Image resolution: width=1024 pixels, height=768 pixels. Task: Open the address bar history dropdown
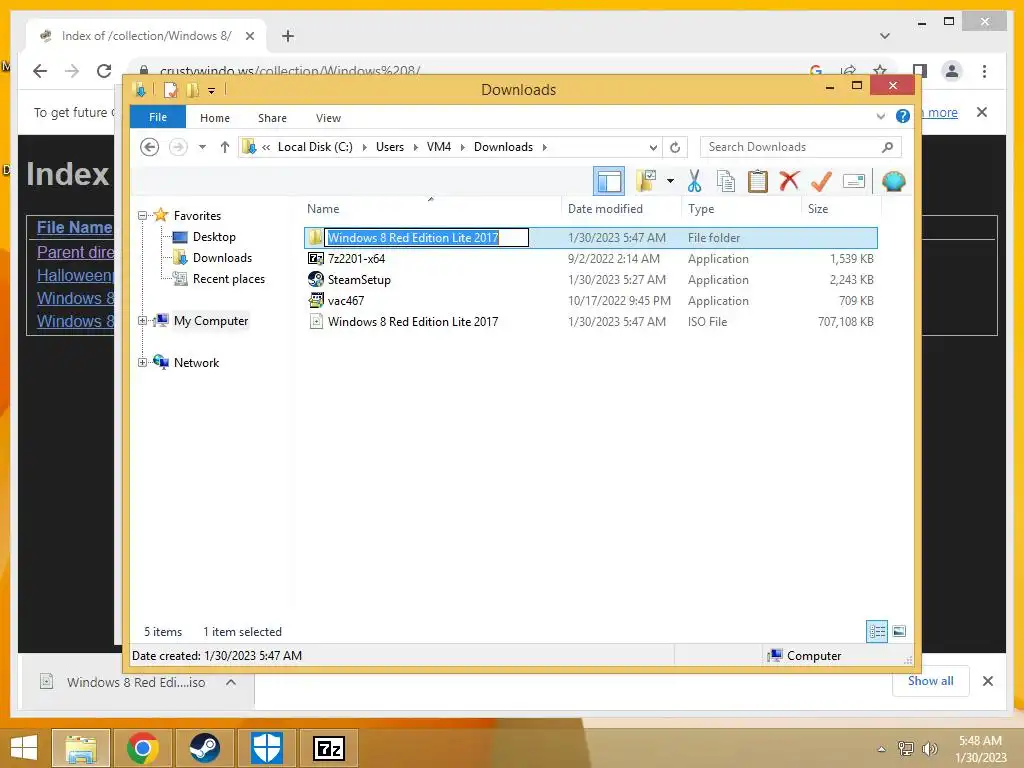653,148
